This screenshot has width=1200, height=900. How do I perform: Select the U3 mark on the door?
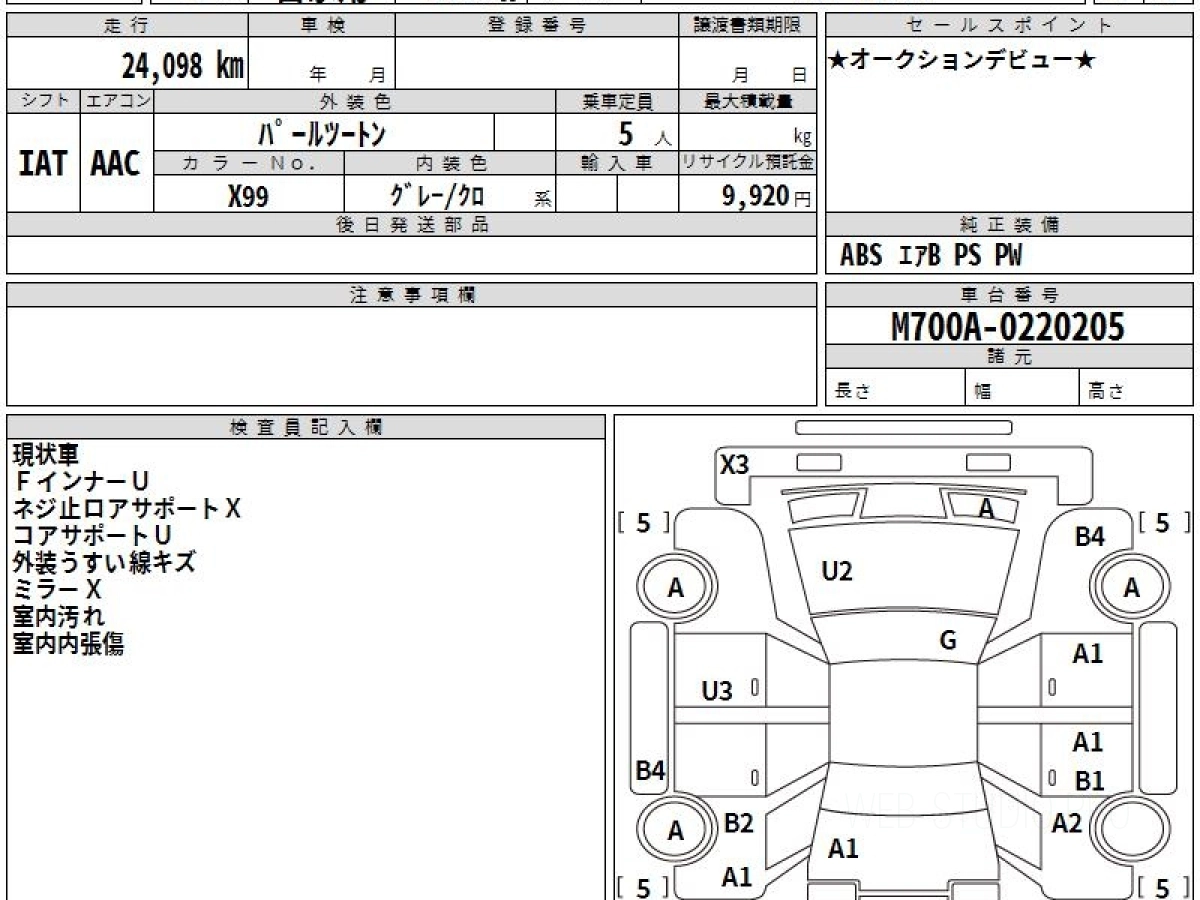pos(717,690)
